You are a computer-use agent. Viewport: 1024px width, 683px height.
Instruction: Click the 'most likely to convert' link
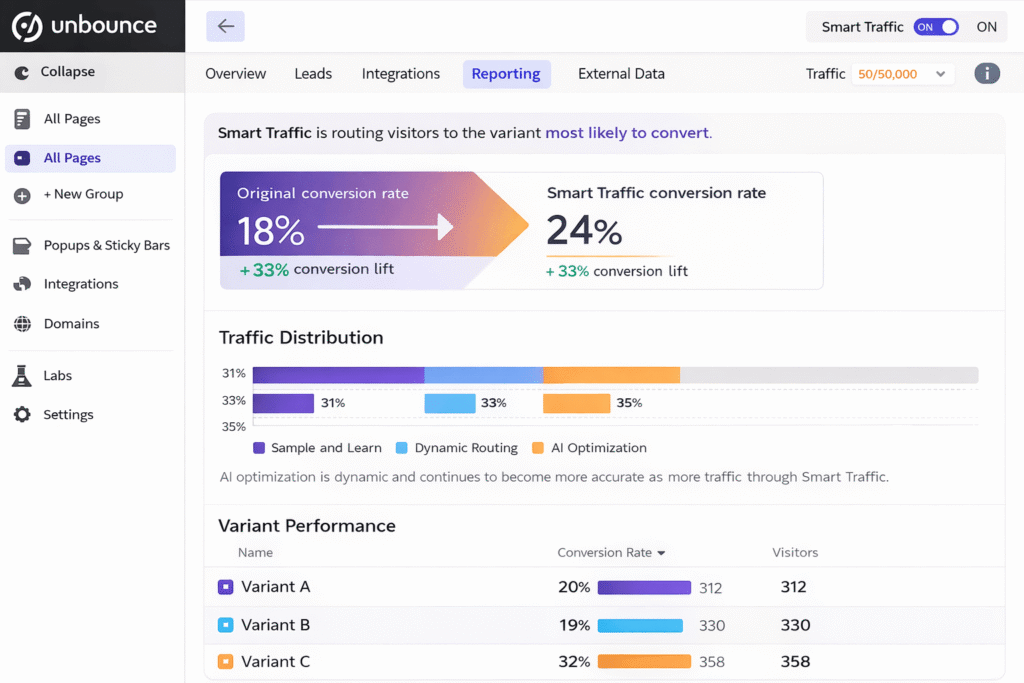tap(627, 131)
